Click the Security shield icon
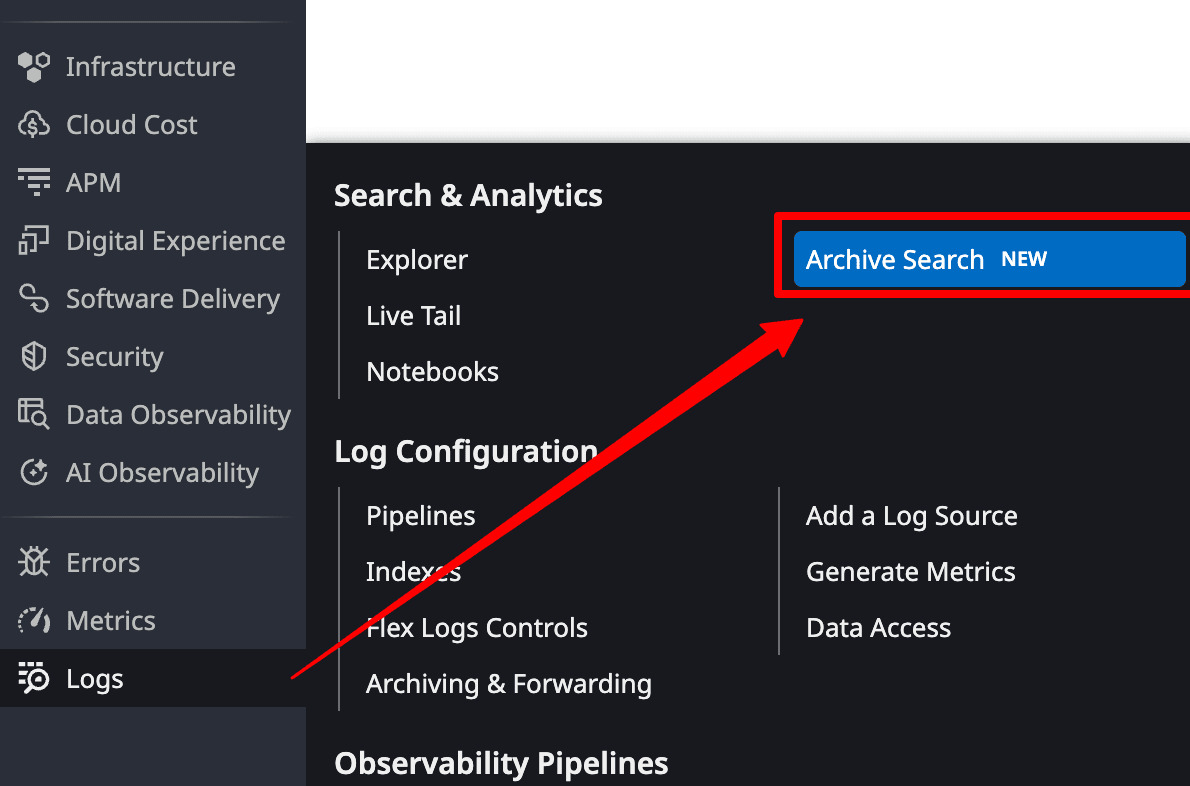Image resolution: width=1190 pixels, height=786 pixels. 33,357
